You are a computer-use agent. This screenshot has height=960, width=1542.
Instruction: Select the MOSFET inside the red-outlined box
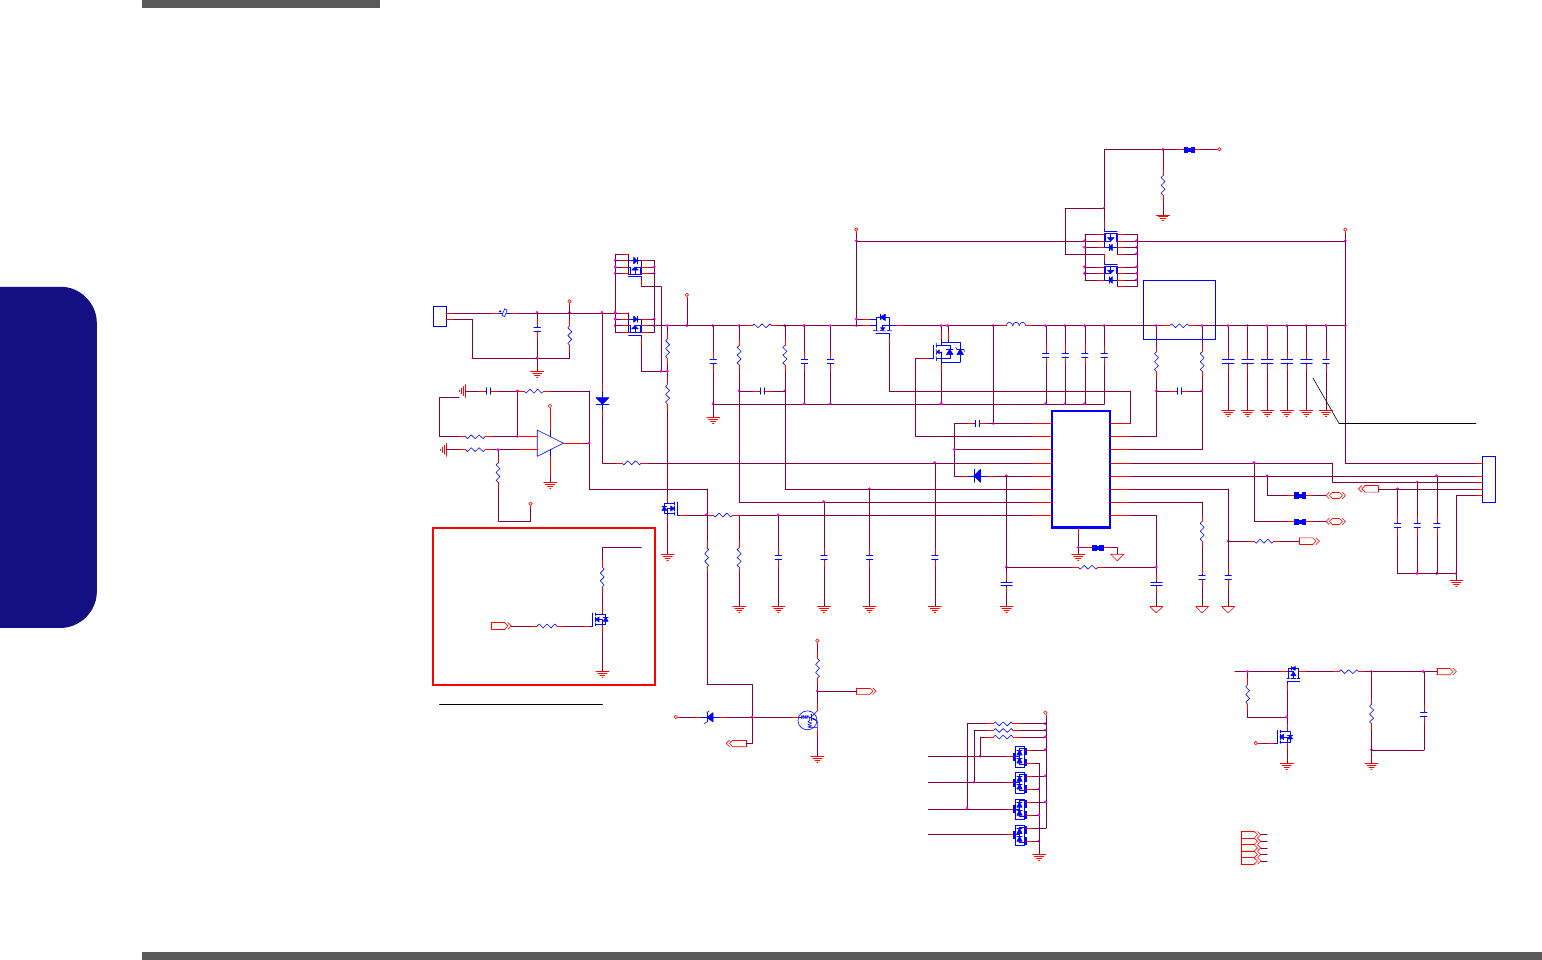click(600, 620)
